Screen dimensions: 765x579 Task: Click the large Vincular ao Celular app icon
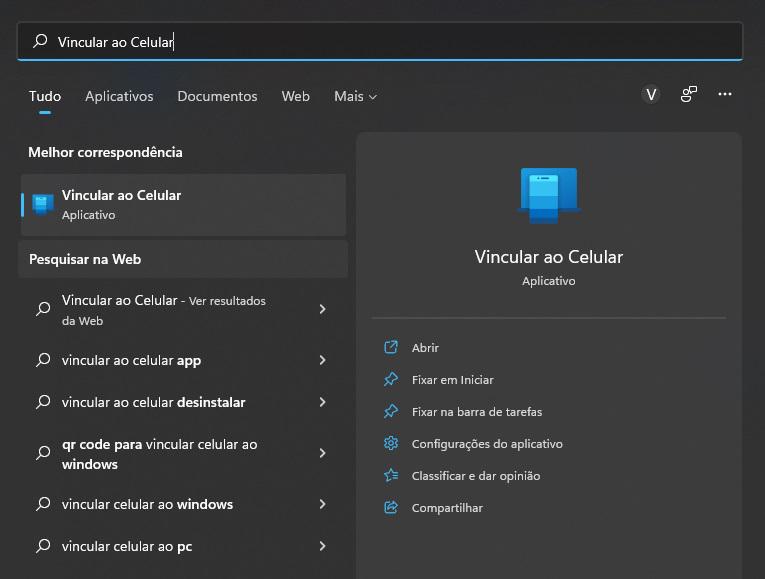point(549,196)
